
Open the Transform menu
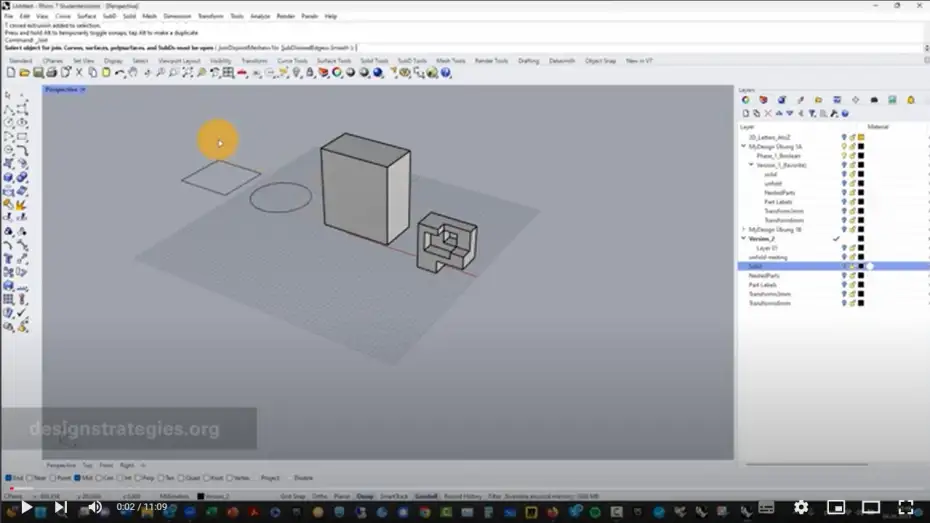point(211,16)
